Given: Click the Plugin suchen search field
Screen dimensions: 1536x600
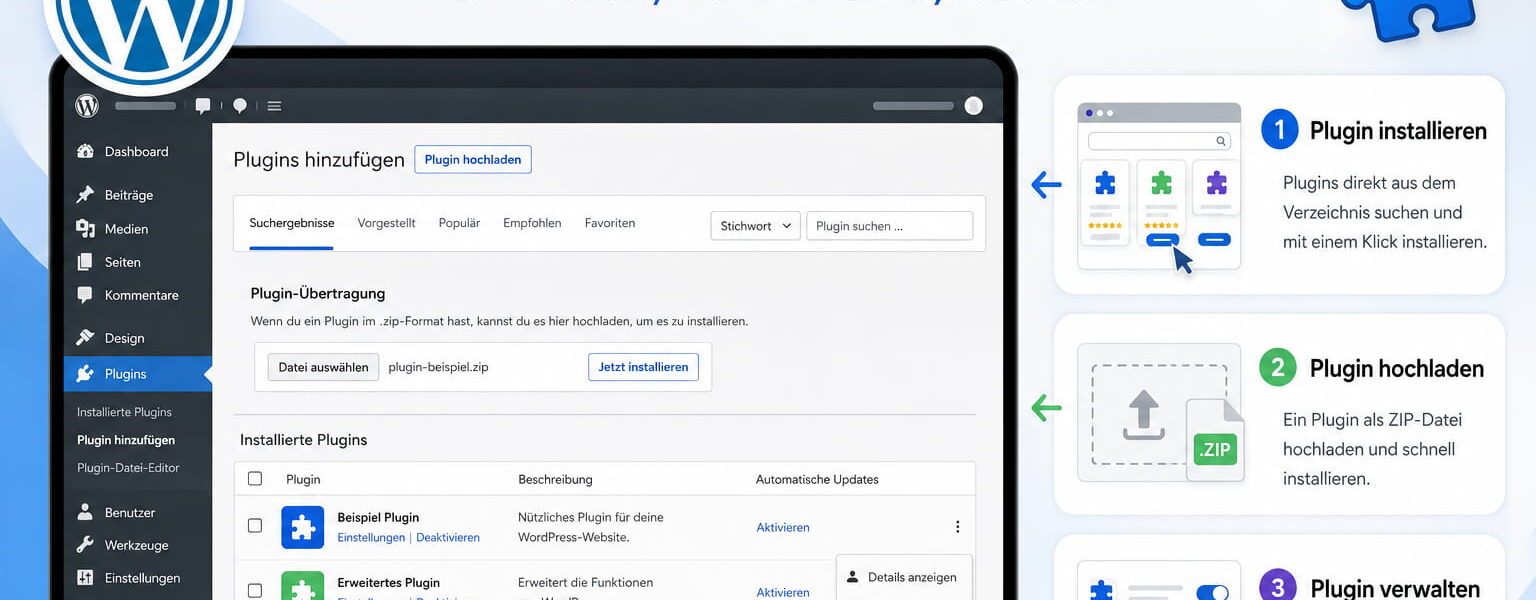Looking at the screenshot, I should click(x=890, y=226).
